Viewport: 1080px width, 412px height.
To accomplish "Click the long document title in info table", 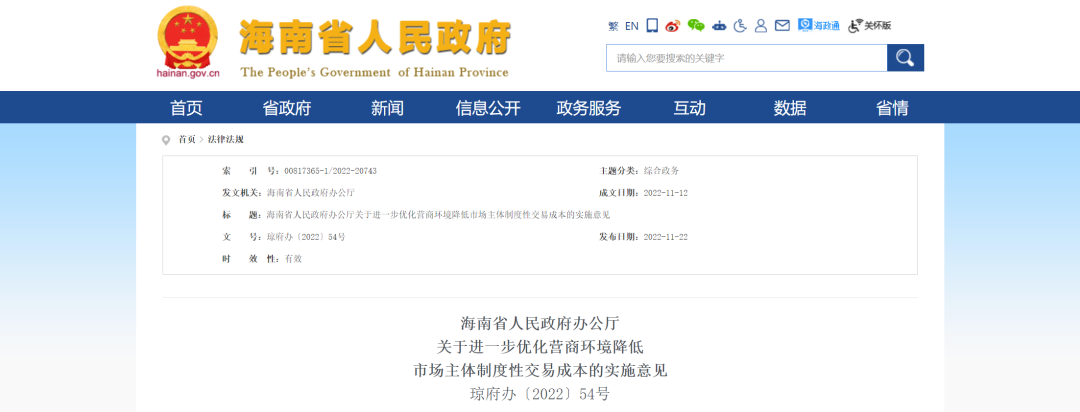I will tap(438, 215).
